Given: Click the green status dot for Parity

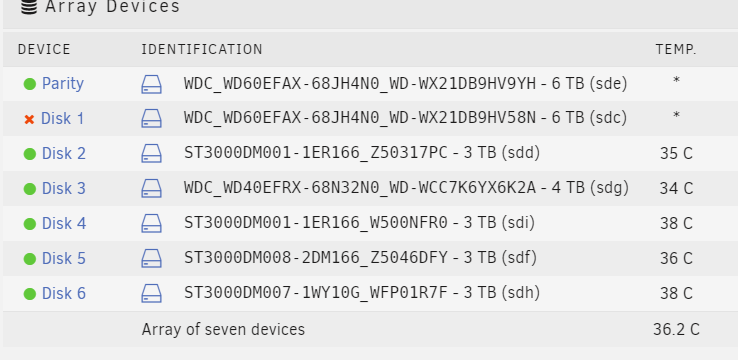Looking at the screenshot, I should click(x=30, y=84).
